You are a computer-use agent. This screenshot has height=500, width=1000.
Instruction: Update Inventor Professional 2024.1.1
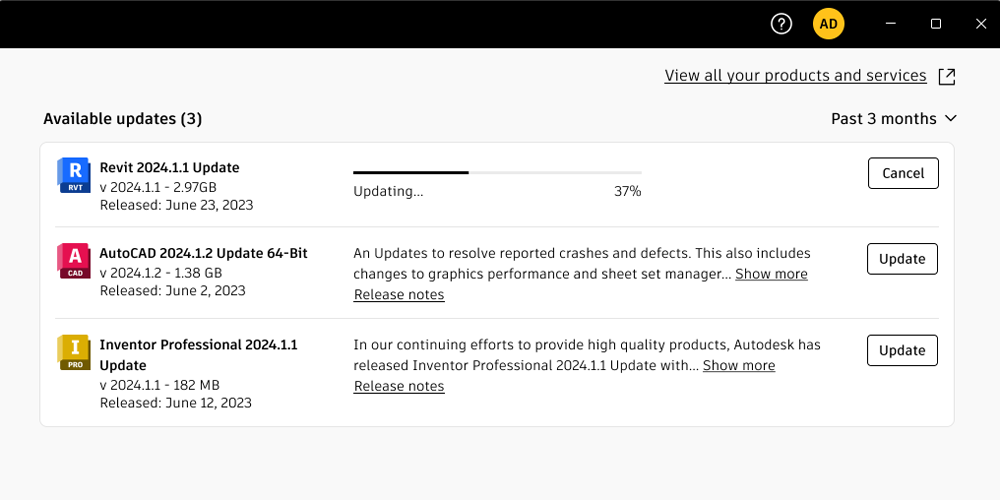point(902,350)
